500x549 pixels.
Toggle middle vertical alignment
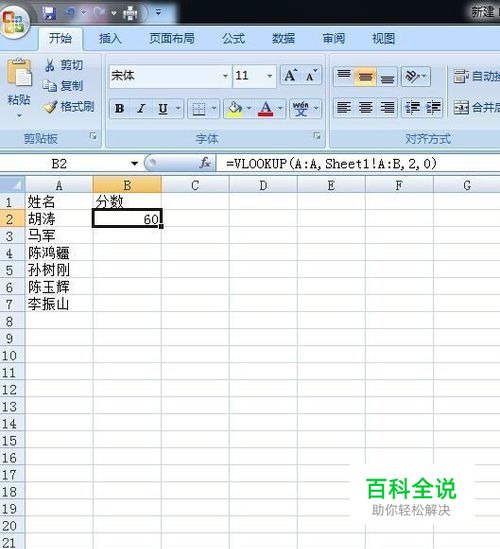tap(365, 76)
